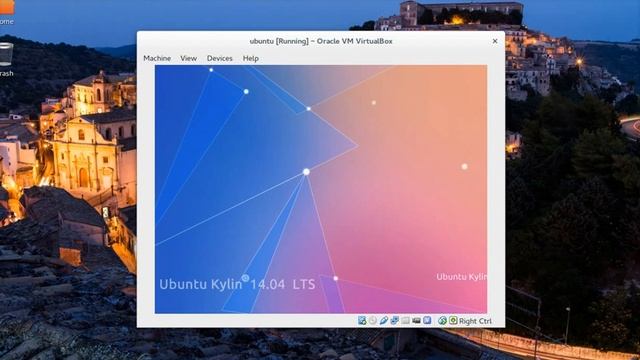The image size is (640, 360).
Task: Close the VirtualBox VM window
Action: 495,41
